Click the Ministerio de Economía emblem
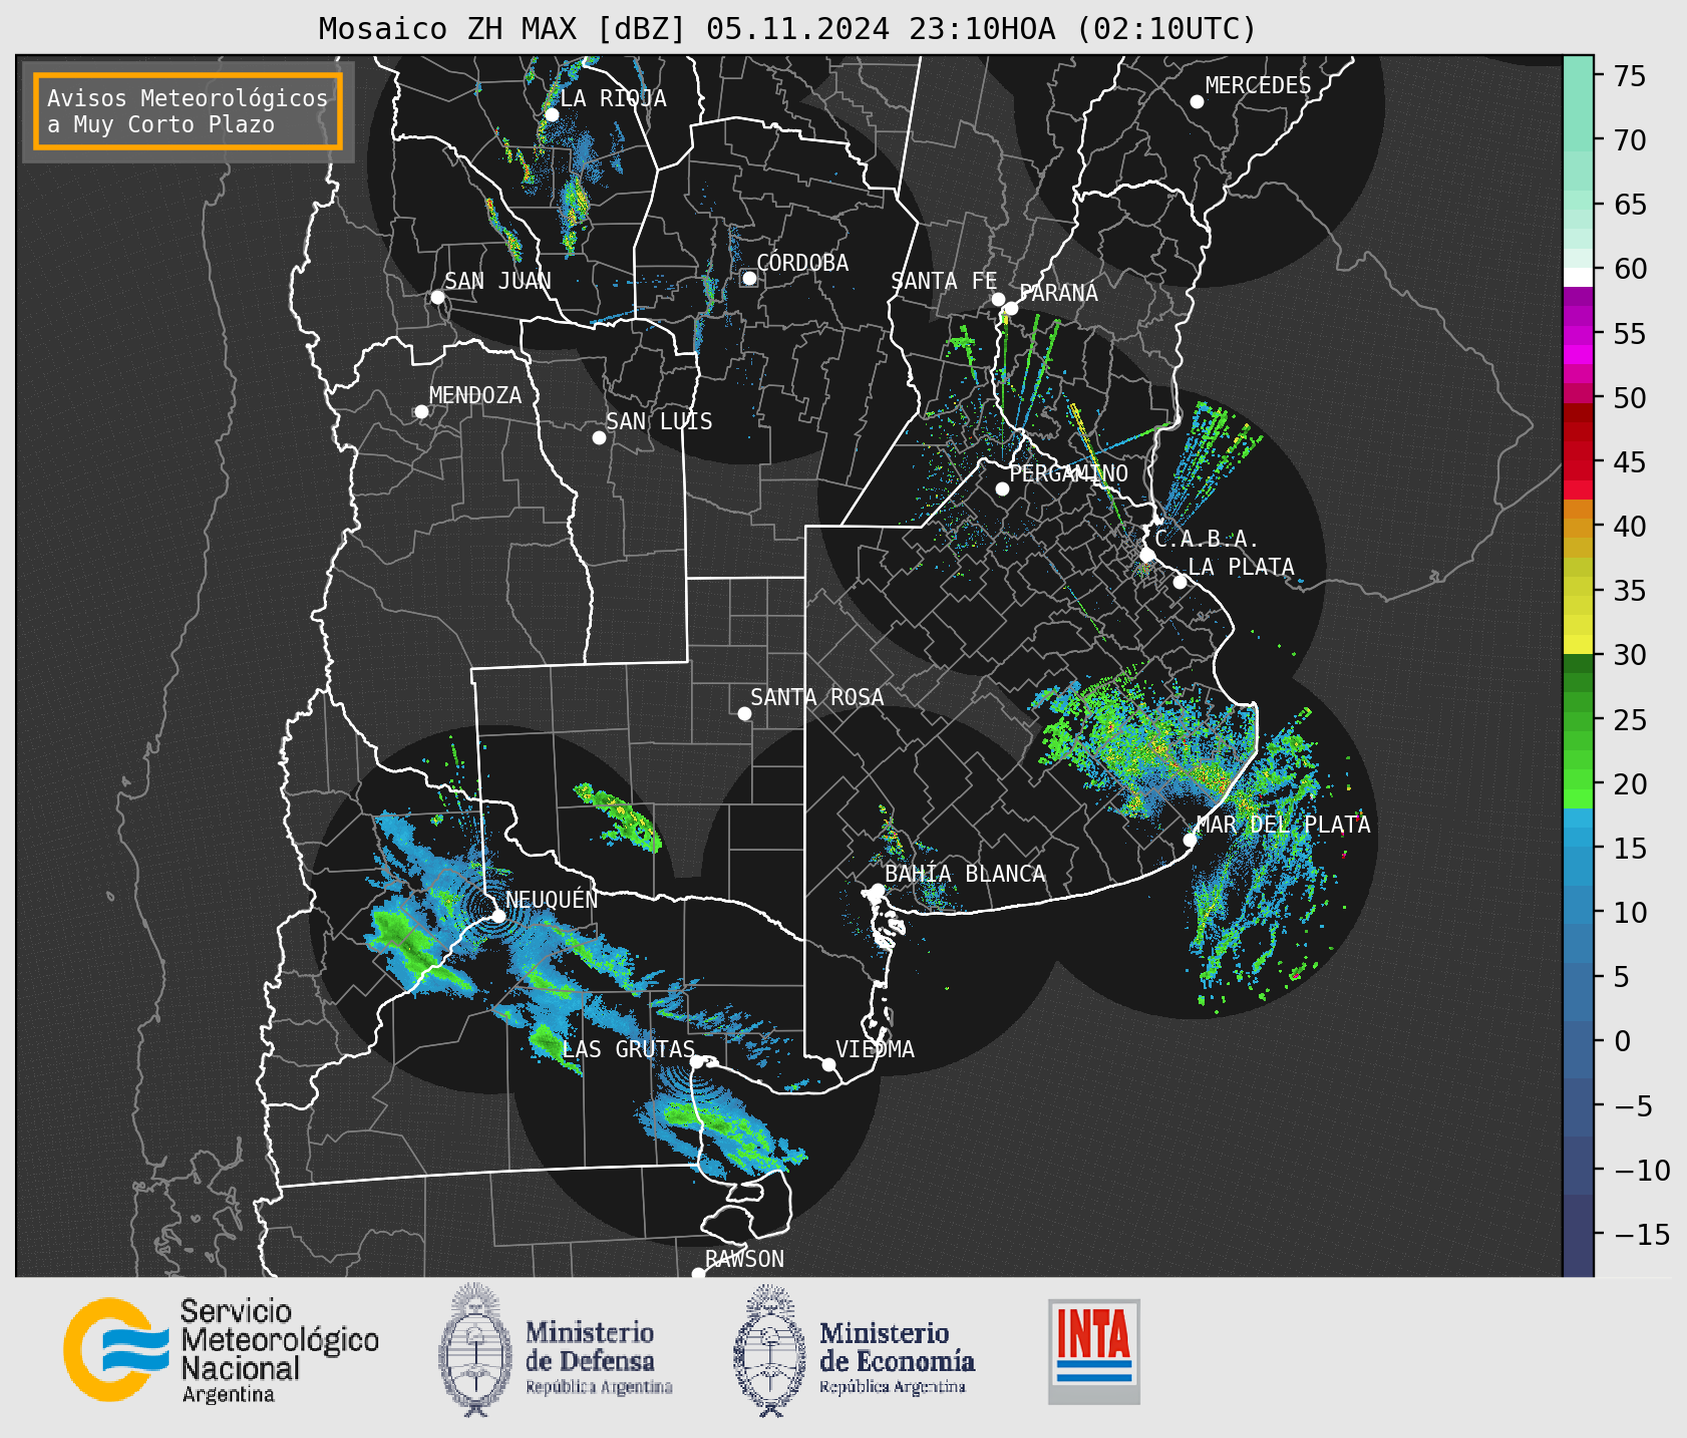Viewport: 1687px width, 1438px height. click(767, 1350)
